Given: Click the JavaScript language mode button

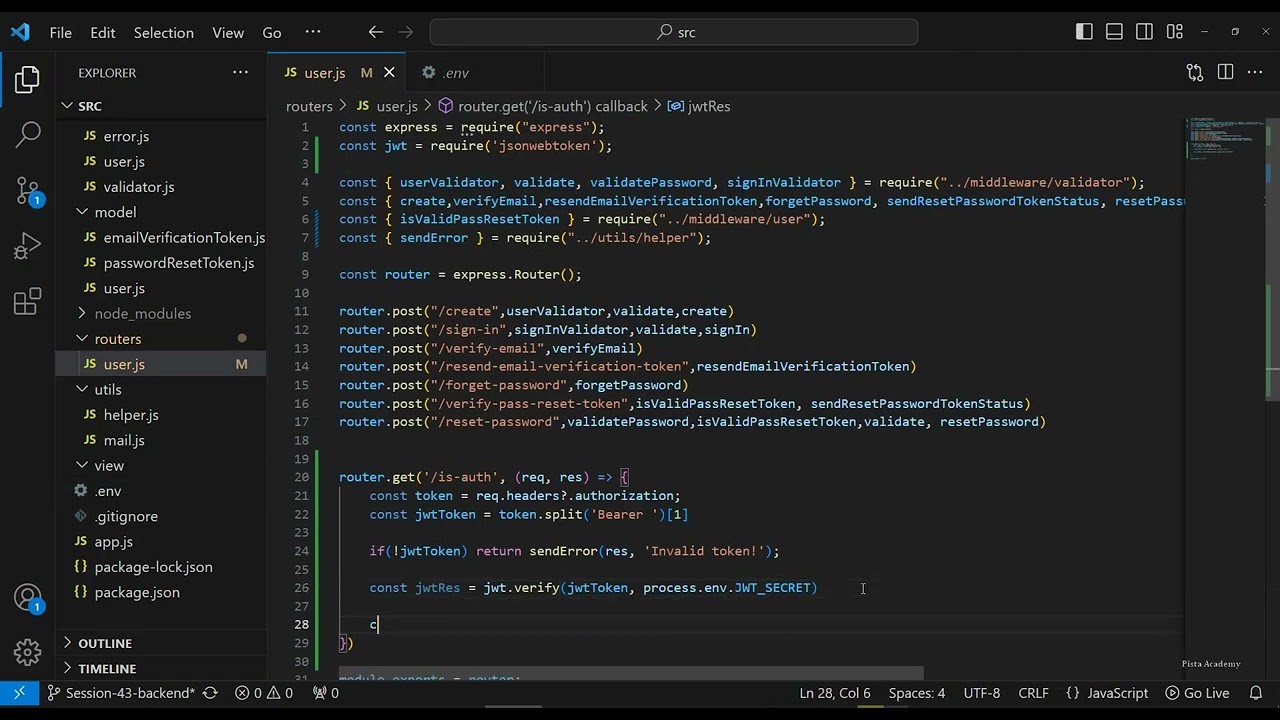Looking at the screenshot, I should point(1107,693).
